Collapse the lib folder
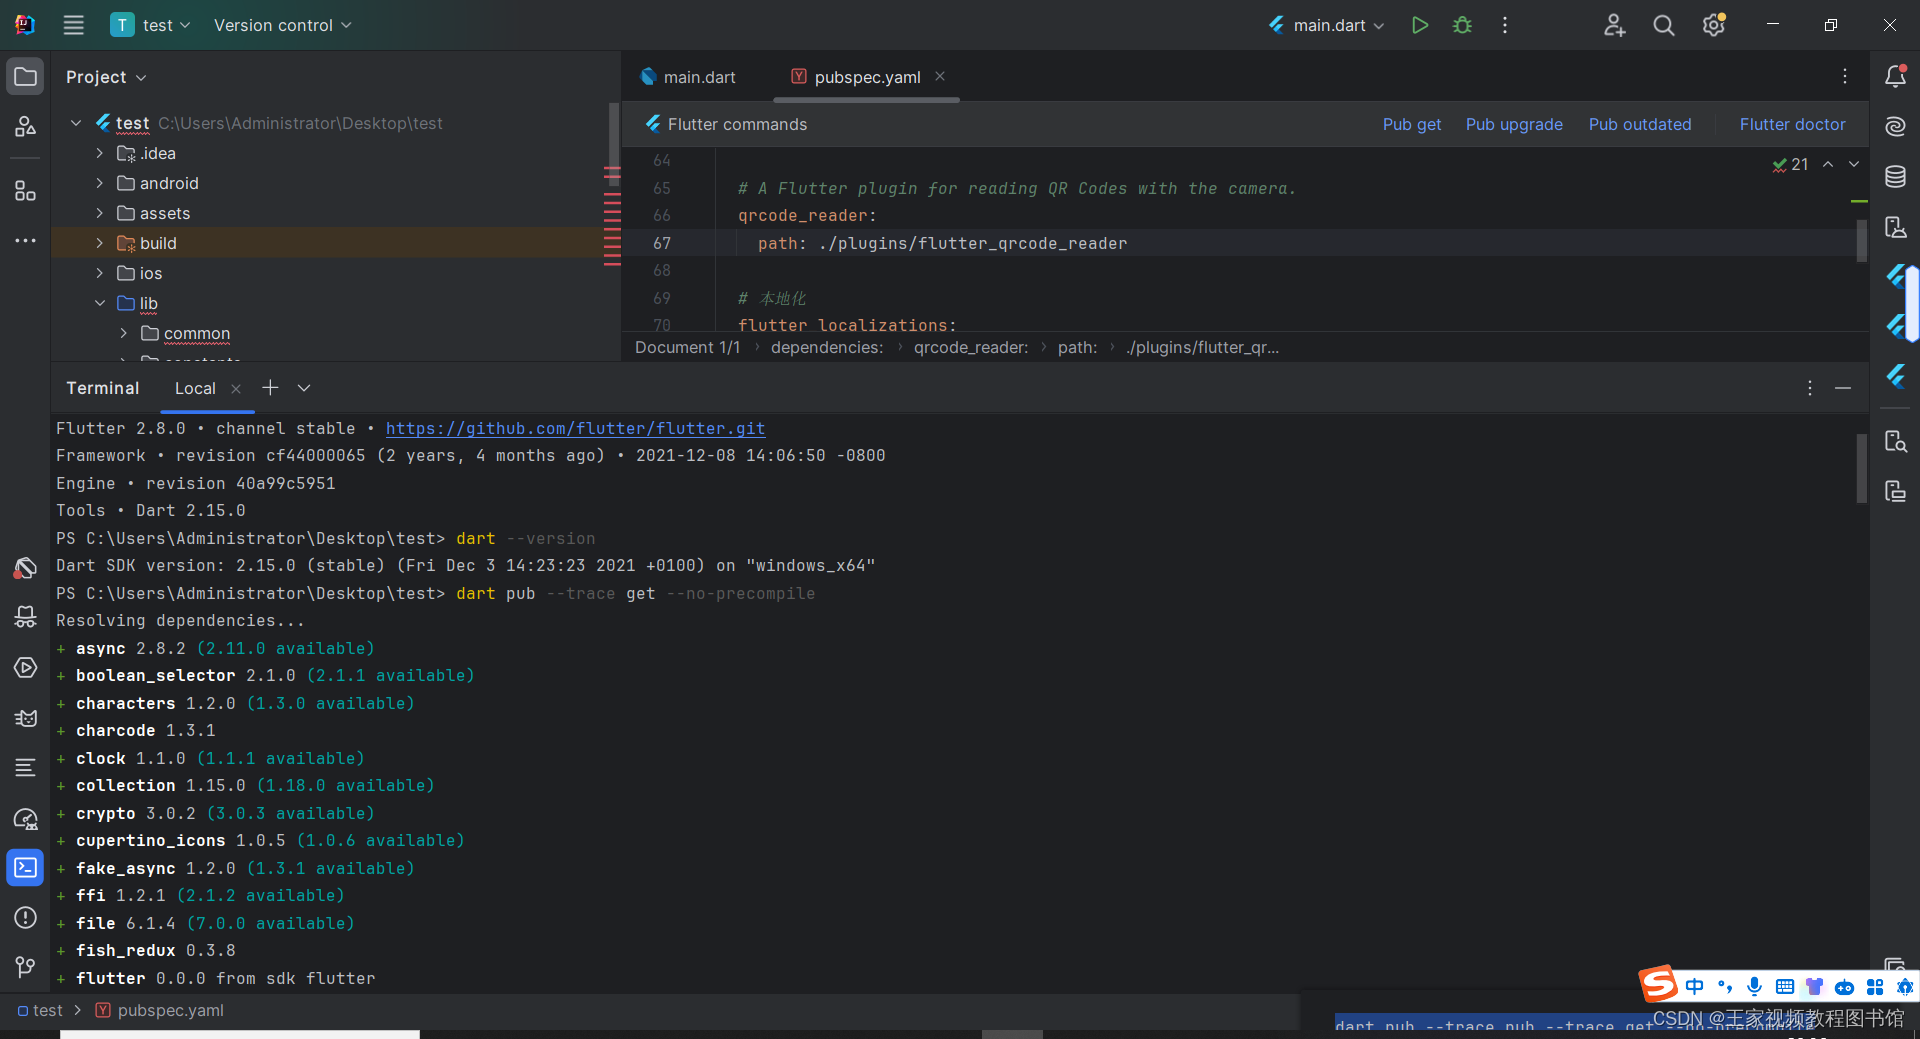Viewport: 1920px width, 1039px height. [x=99, y=303]
